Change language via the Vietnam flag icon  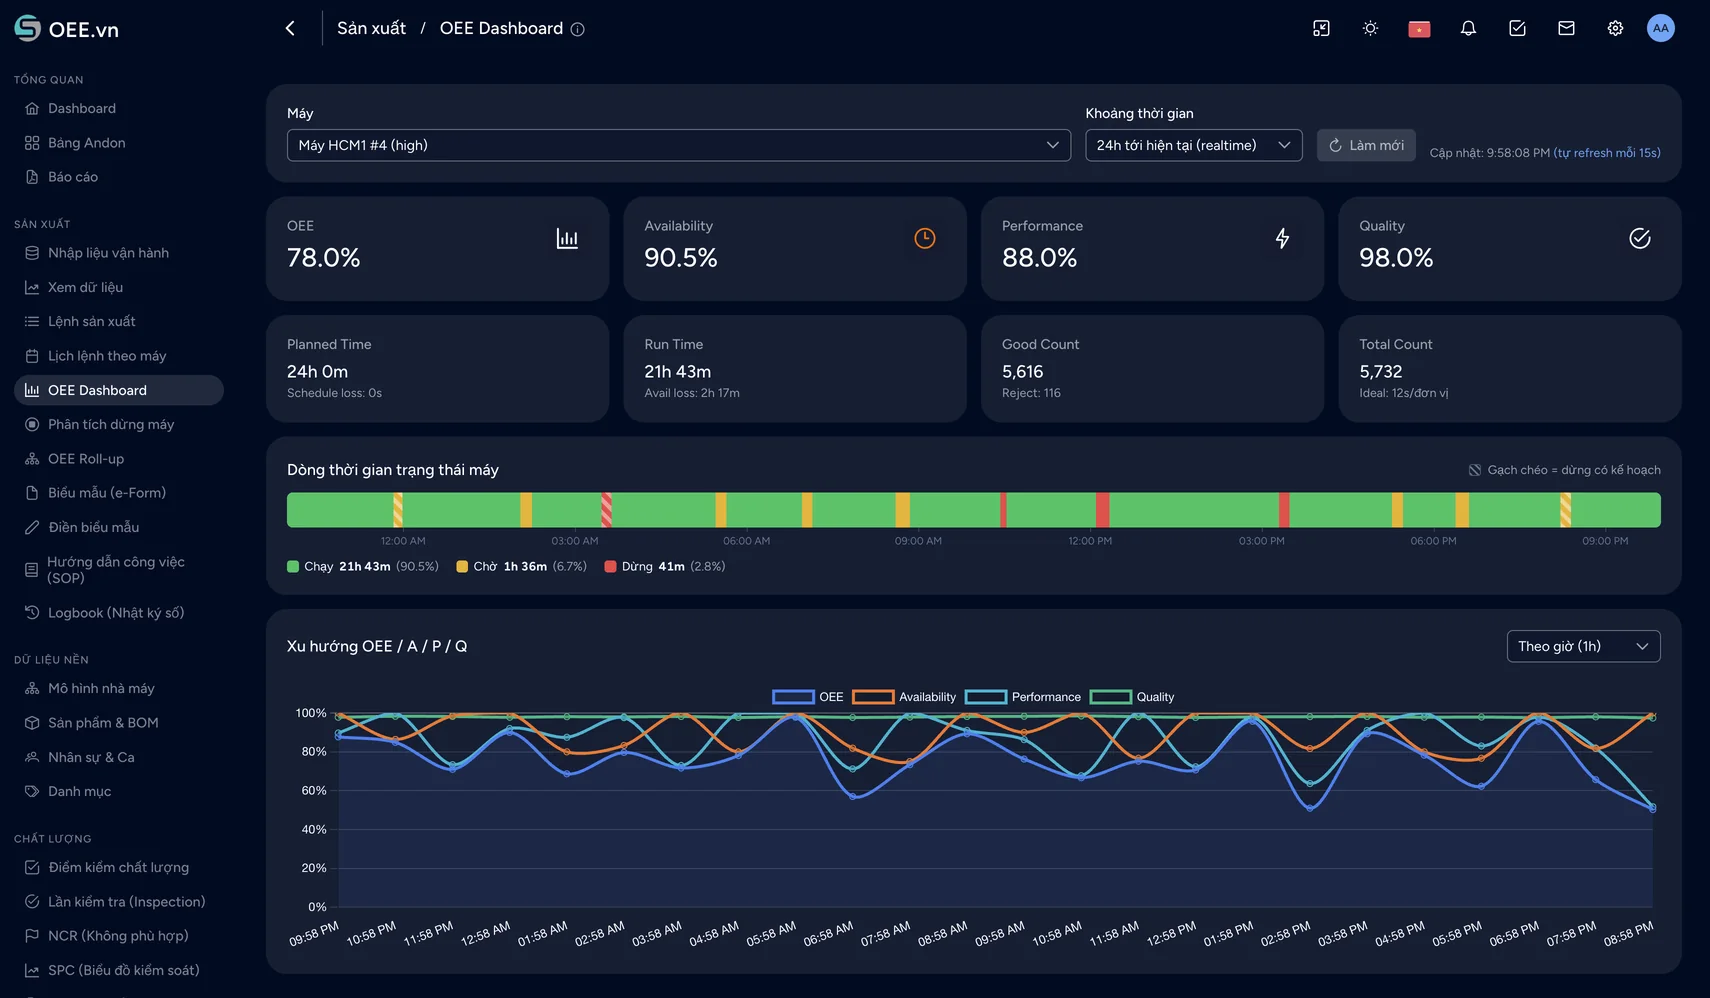(1419, 29)
